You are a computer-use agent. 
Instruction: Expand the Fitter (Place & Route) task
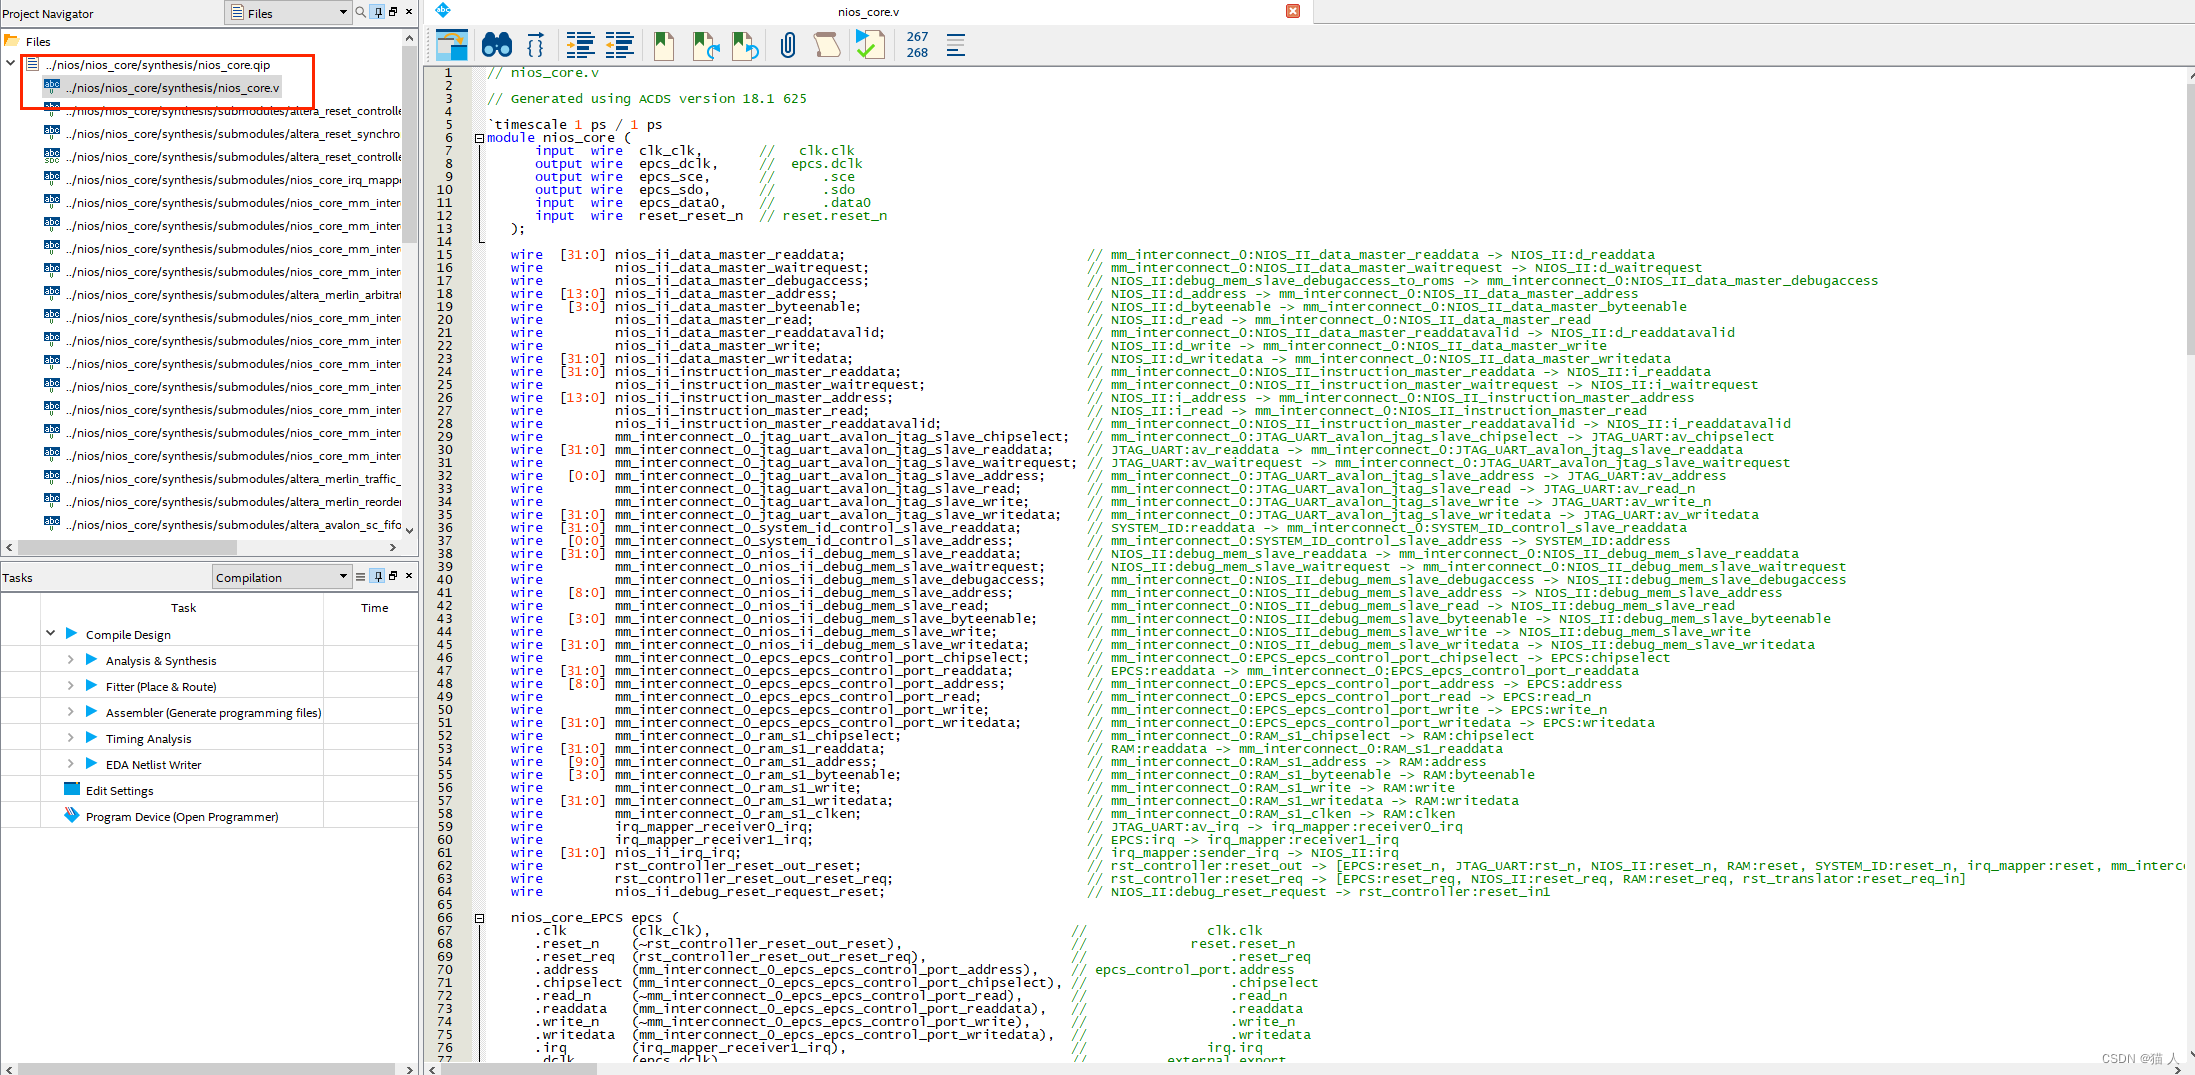(70, 685)
